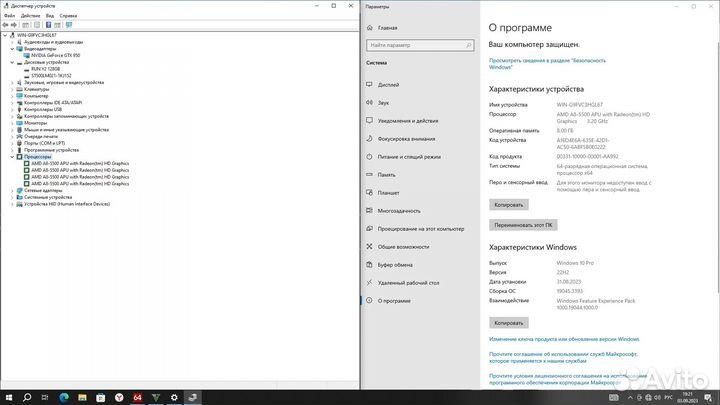This screenshot has height=405, width=720.
Task: Collapse the Видеоадаптеры tree node
Action: point(11,47)
